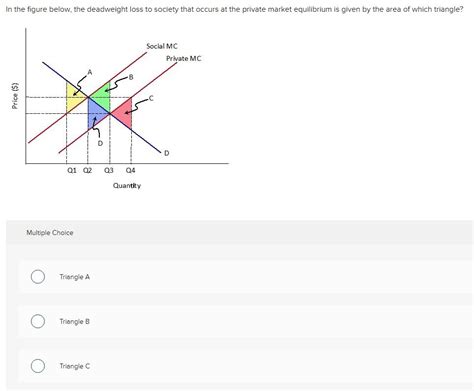Click the Triangle A answer label
474x391 pixels.
tap(75, 277)
